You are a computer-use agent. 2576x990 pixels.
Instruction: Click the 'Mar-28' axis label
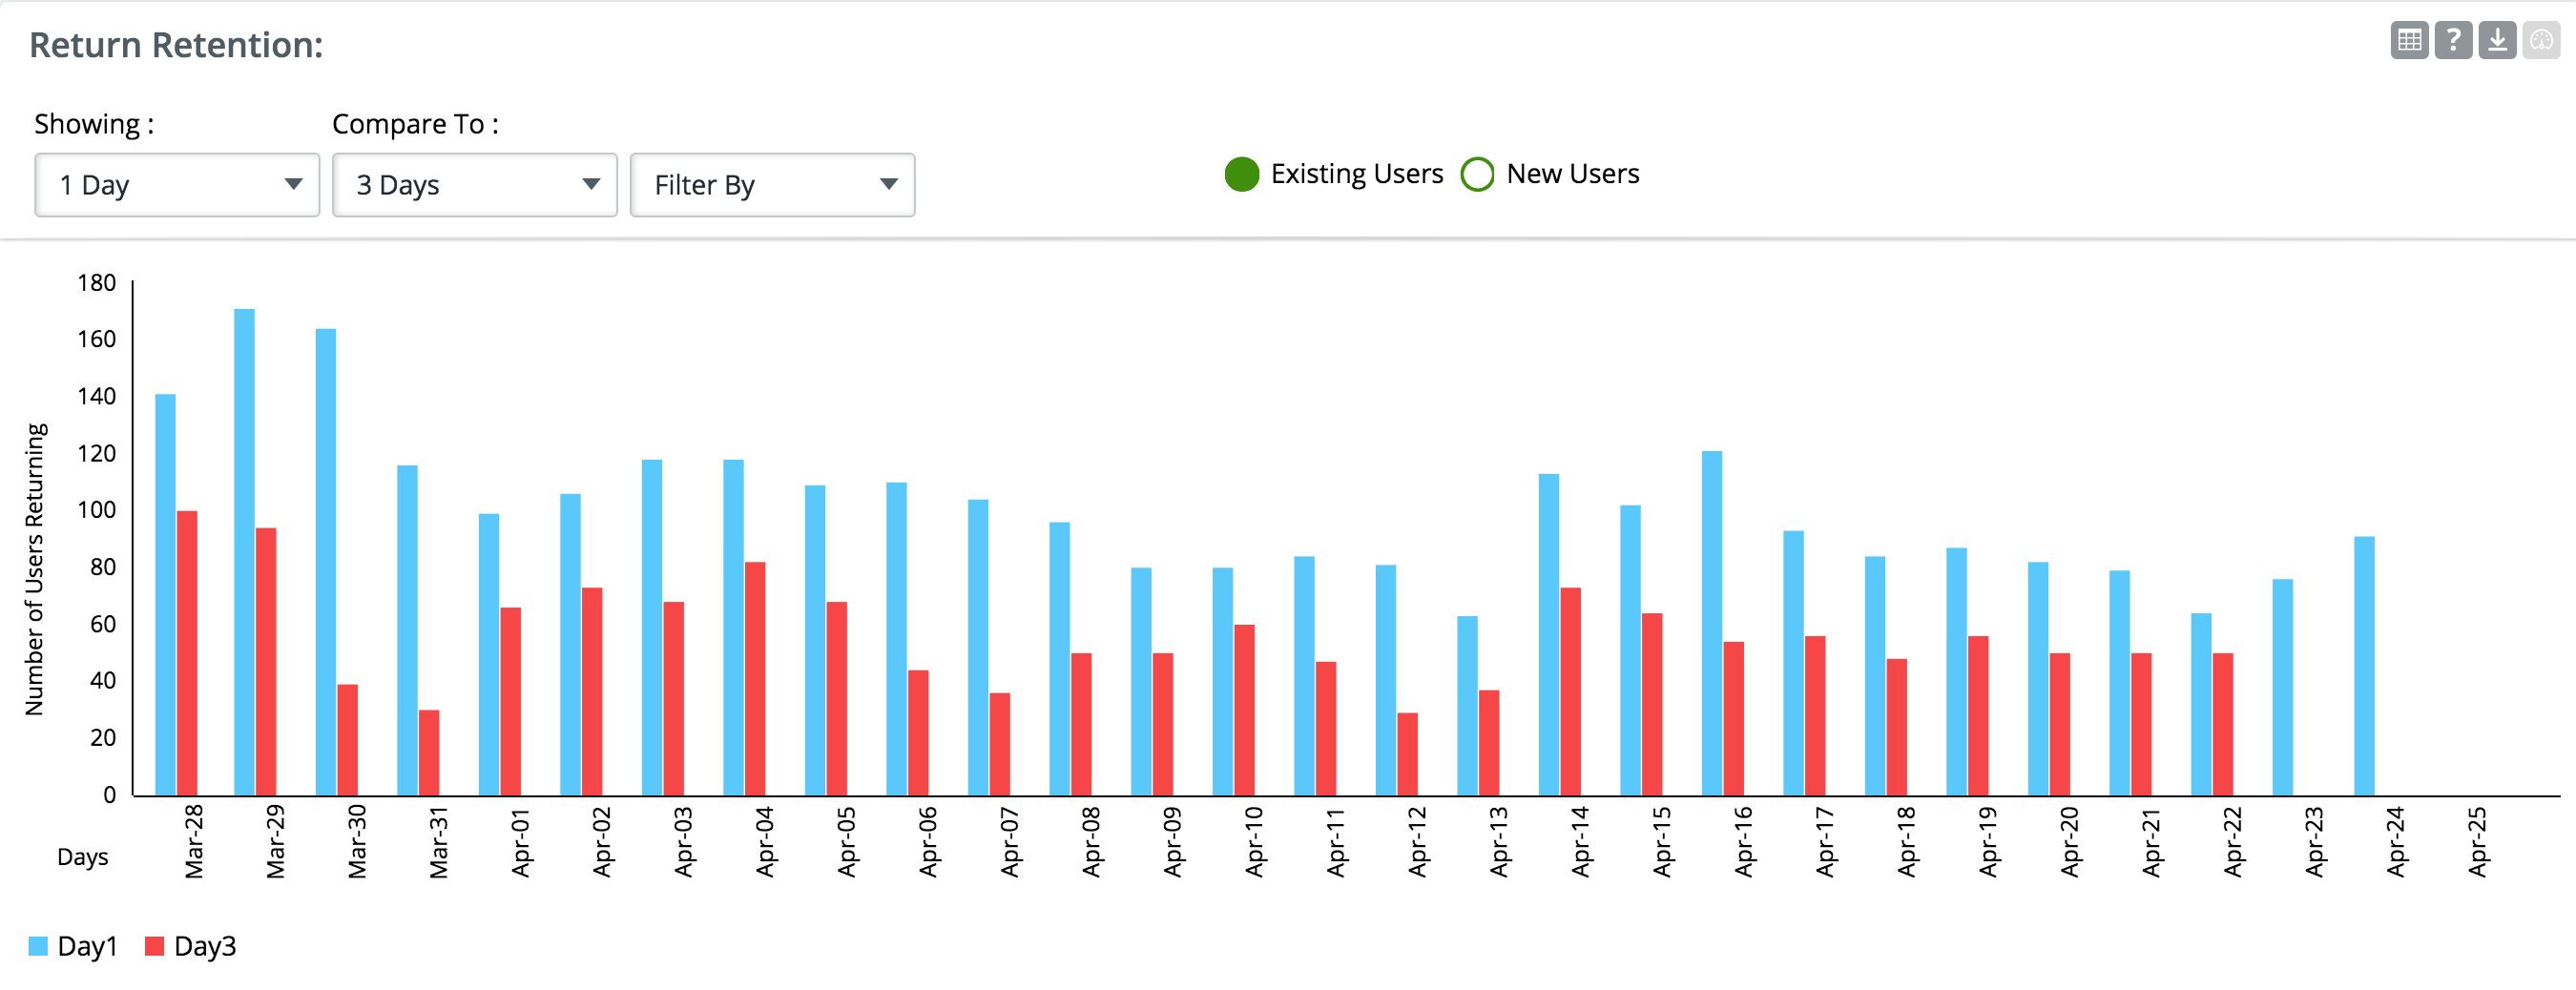[x=194, y=842]
